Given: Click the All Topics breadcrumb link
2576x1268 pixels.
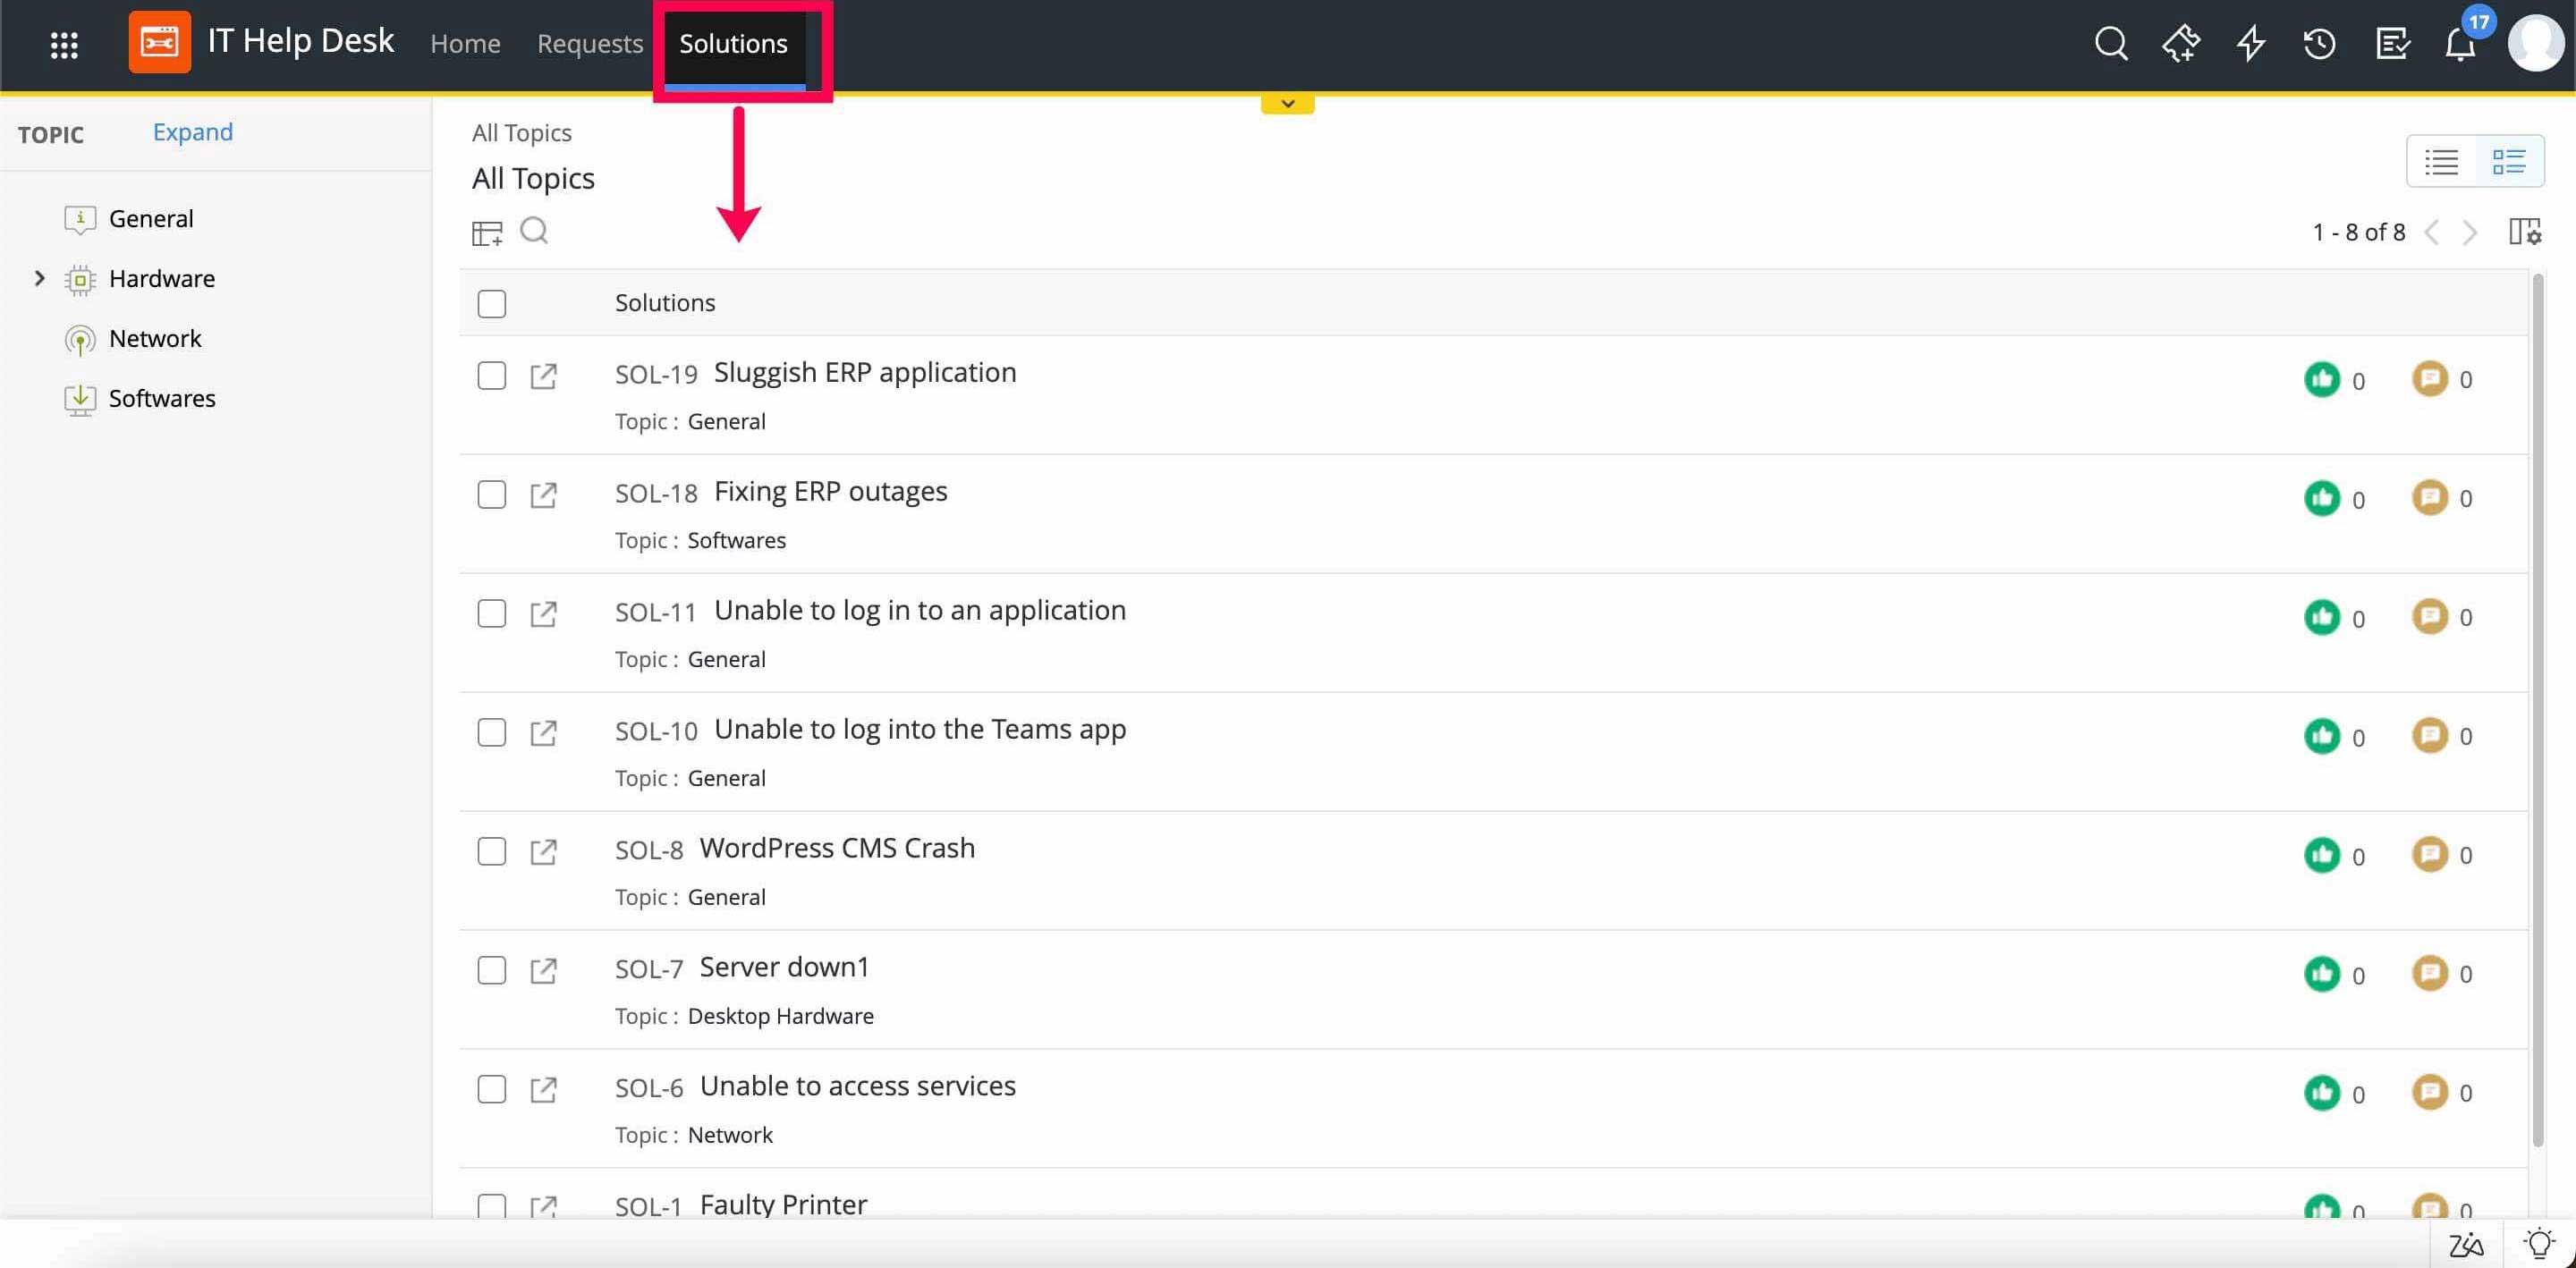Looking at the screenshot, I should pyautogui.click(x=521, y=131).
